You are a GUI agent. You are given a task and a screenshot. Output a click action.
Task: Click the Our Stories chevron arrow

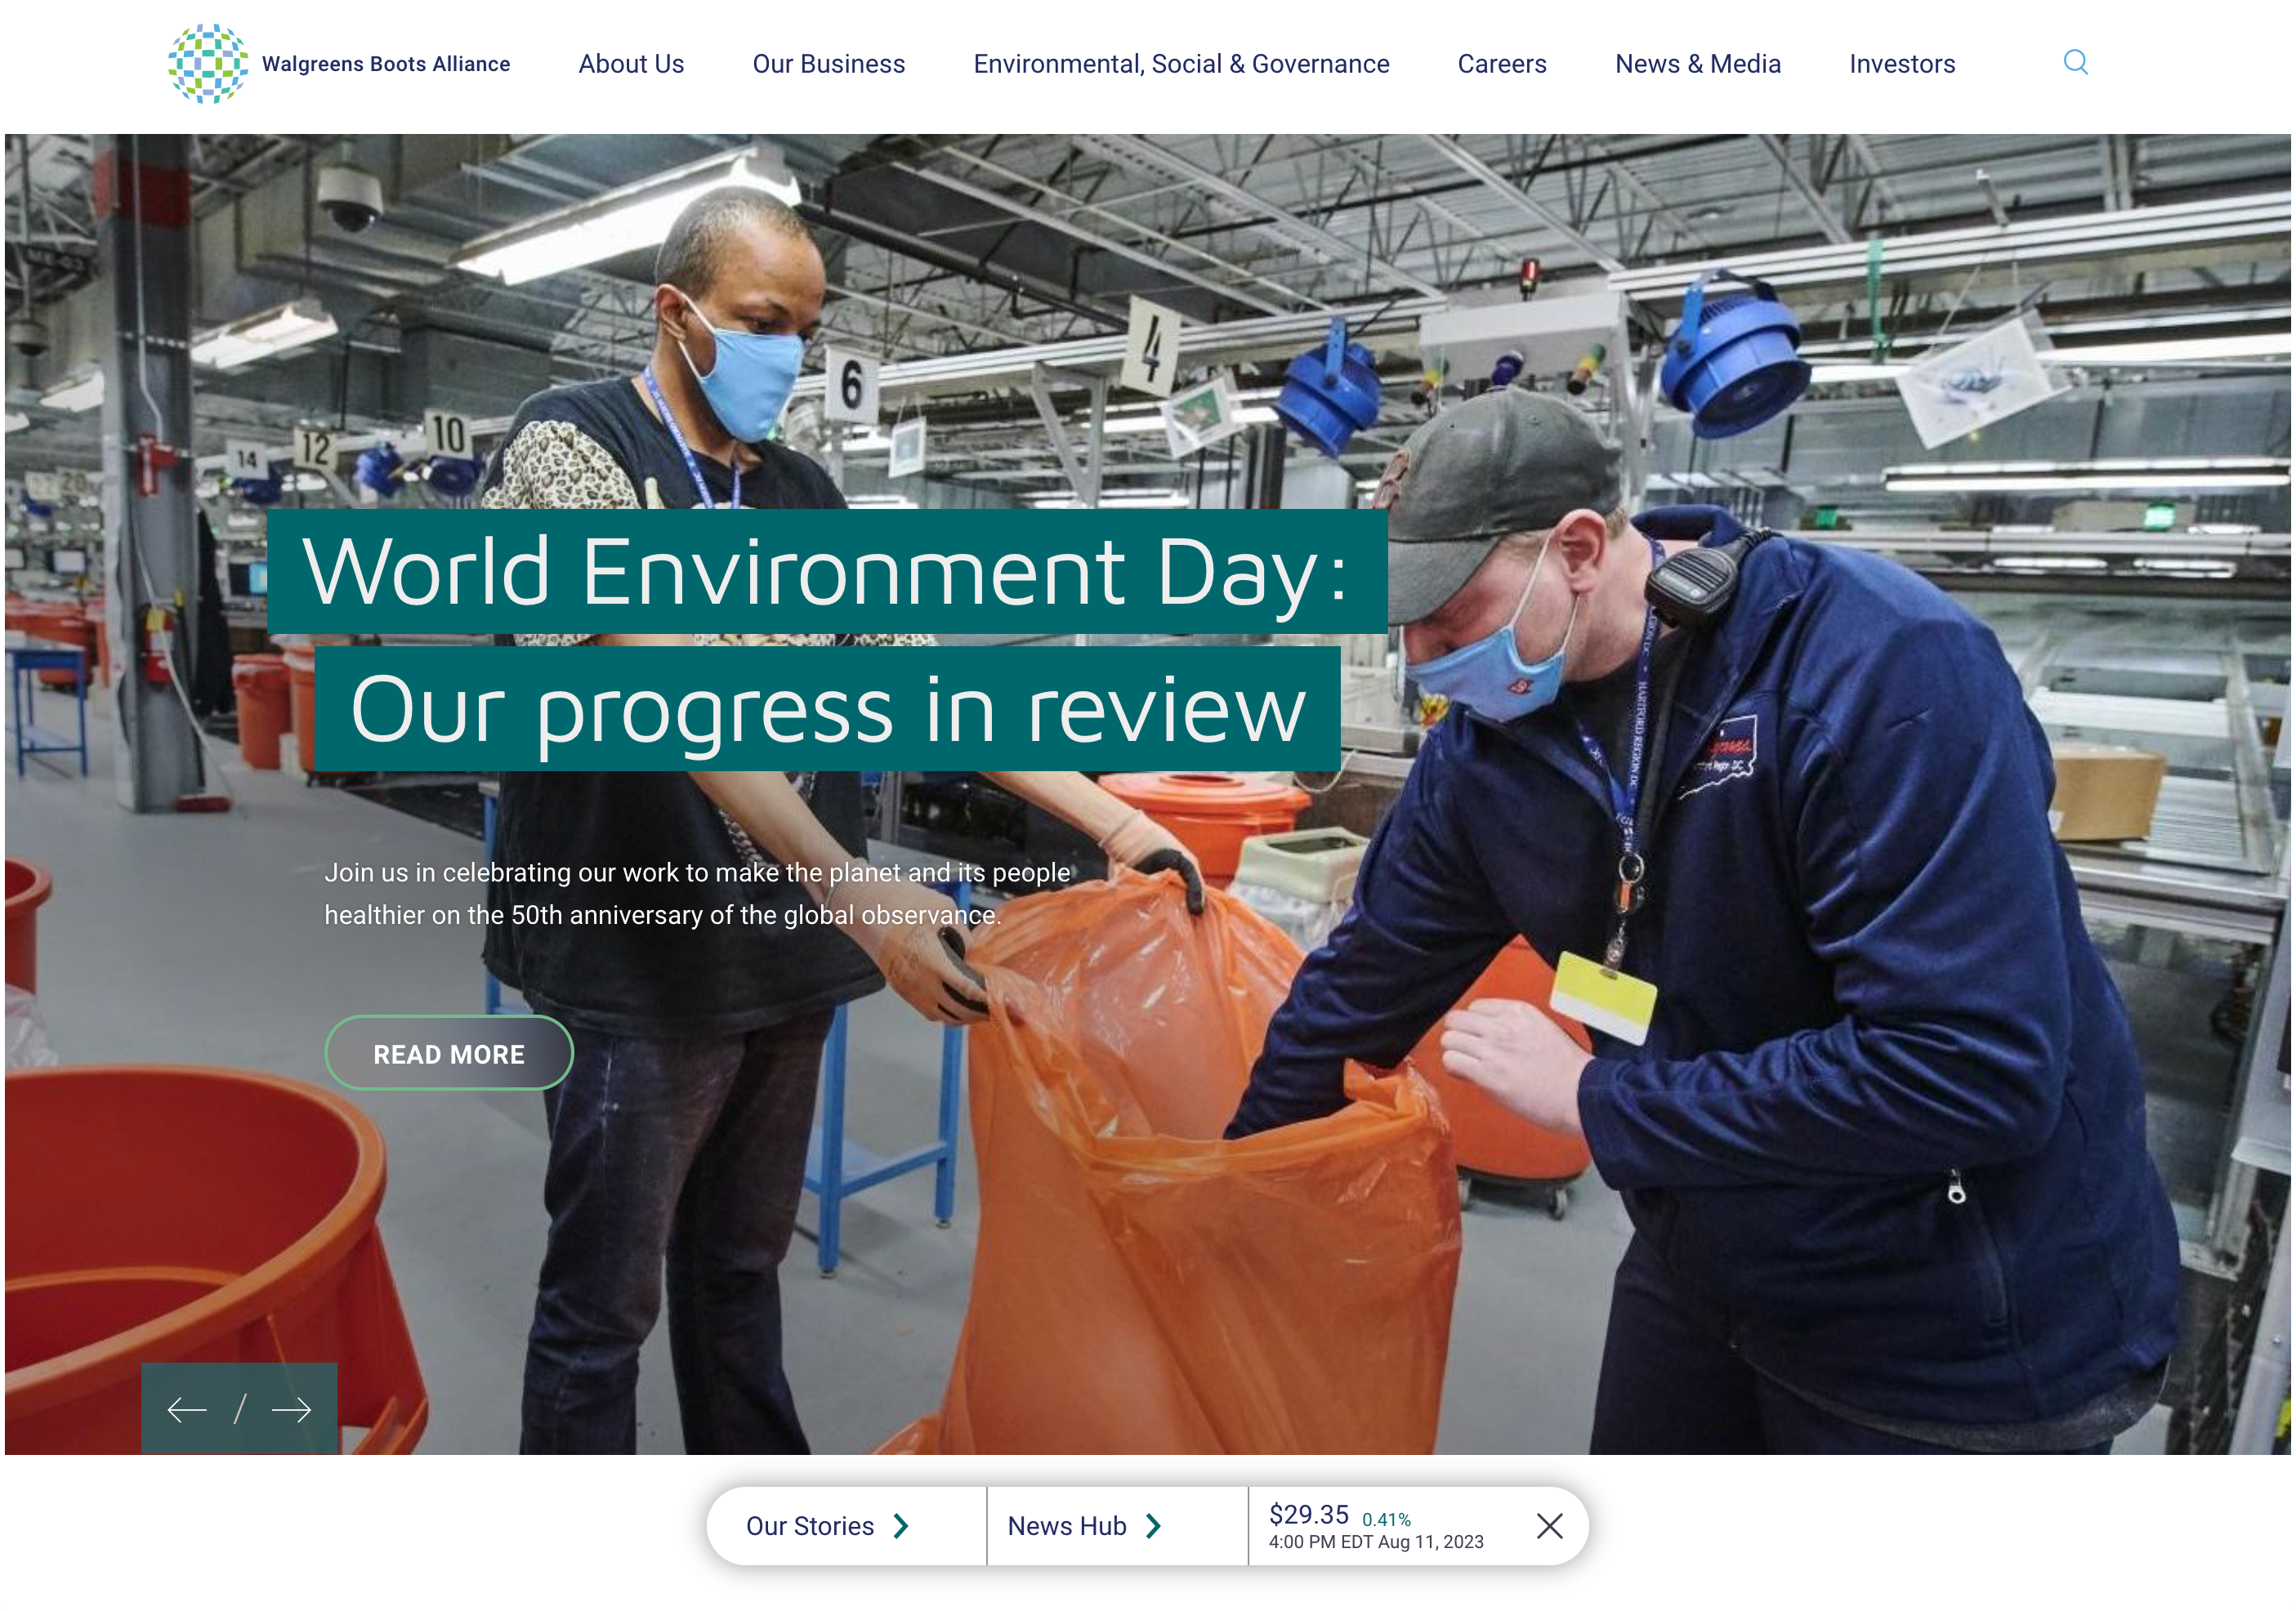point(901,1526)
